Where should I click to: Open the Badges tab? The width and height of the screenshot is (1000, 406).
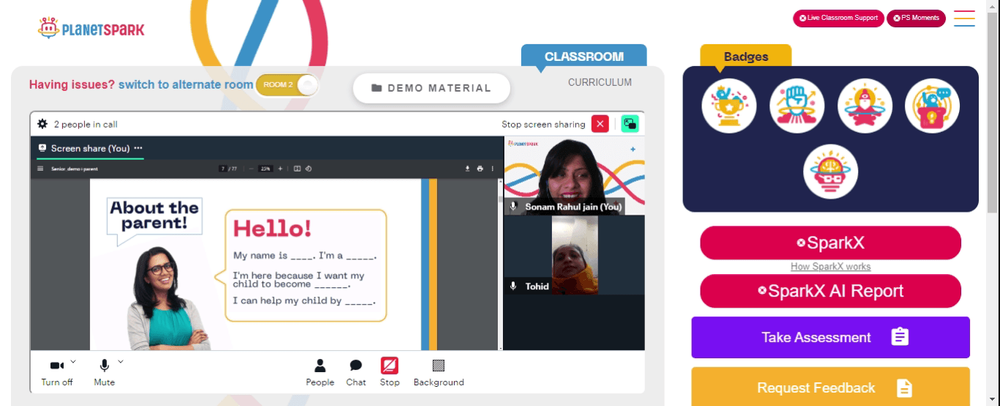[746, 57]
